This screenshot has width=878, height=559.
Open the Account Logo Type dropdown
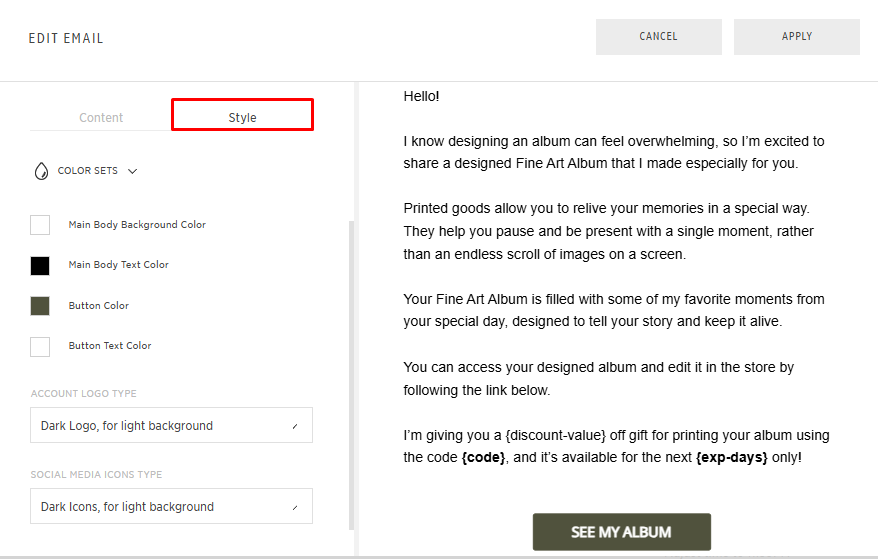[171, 425]
